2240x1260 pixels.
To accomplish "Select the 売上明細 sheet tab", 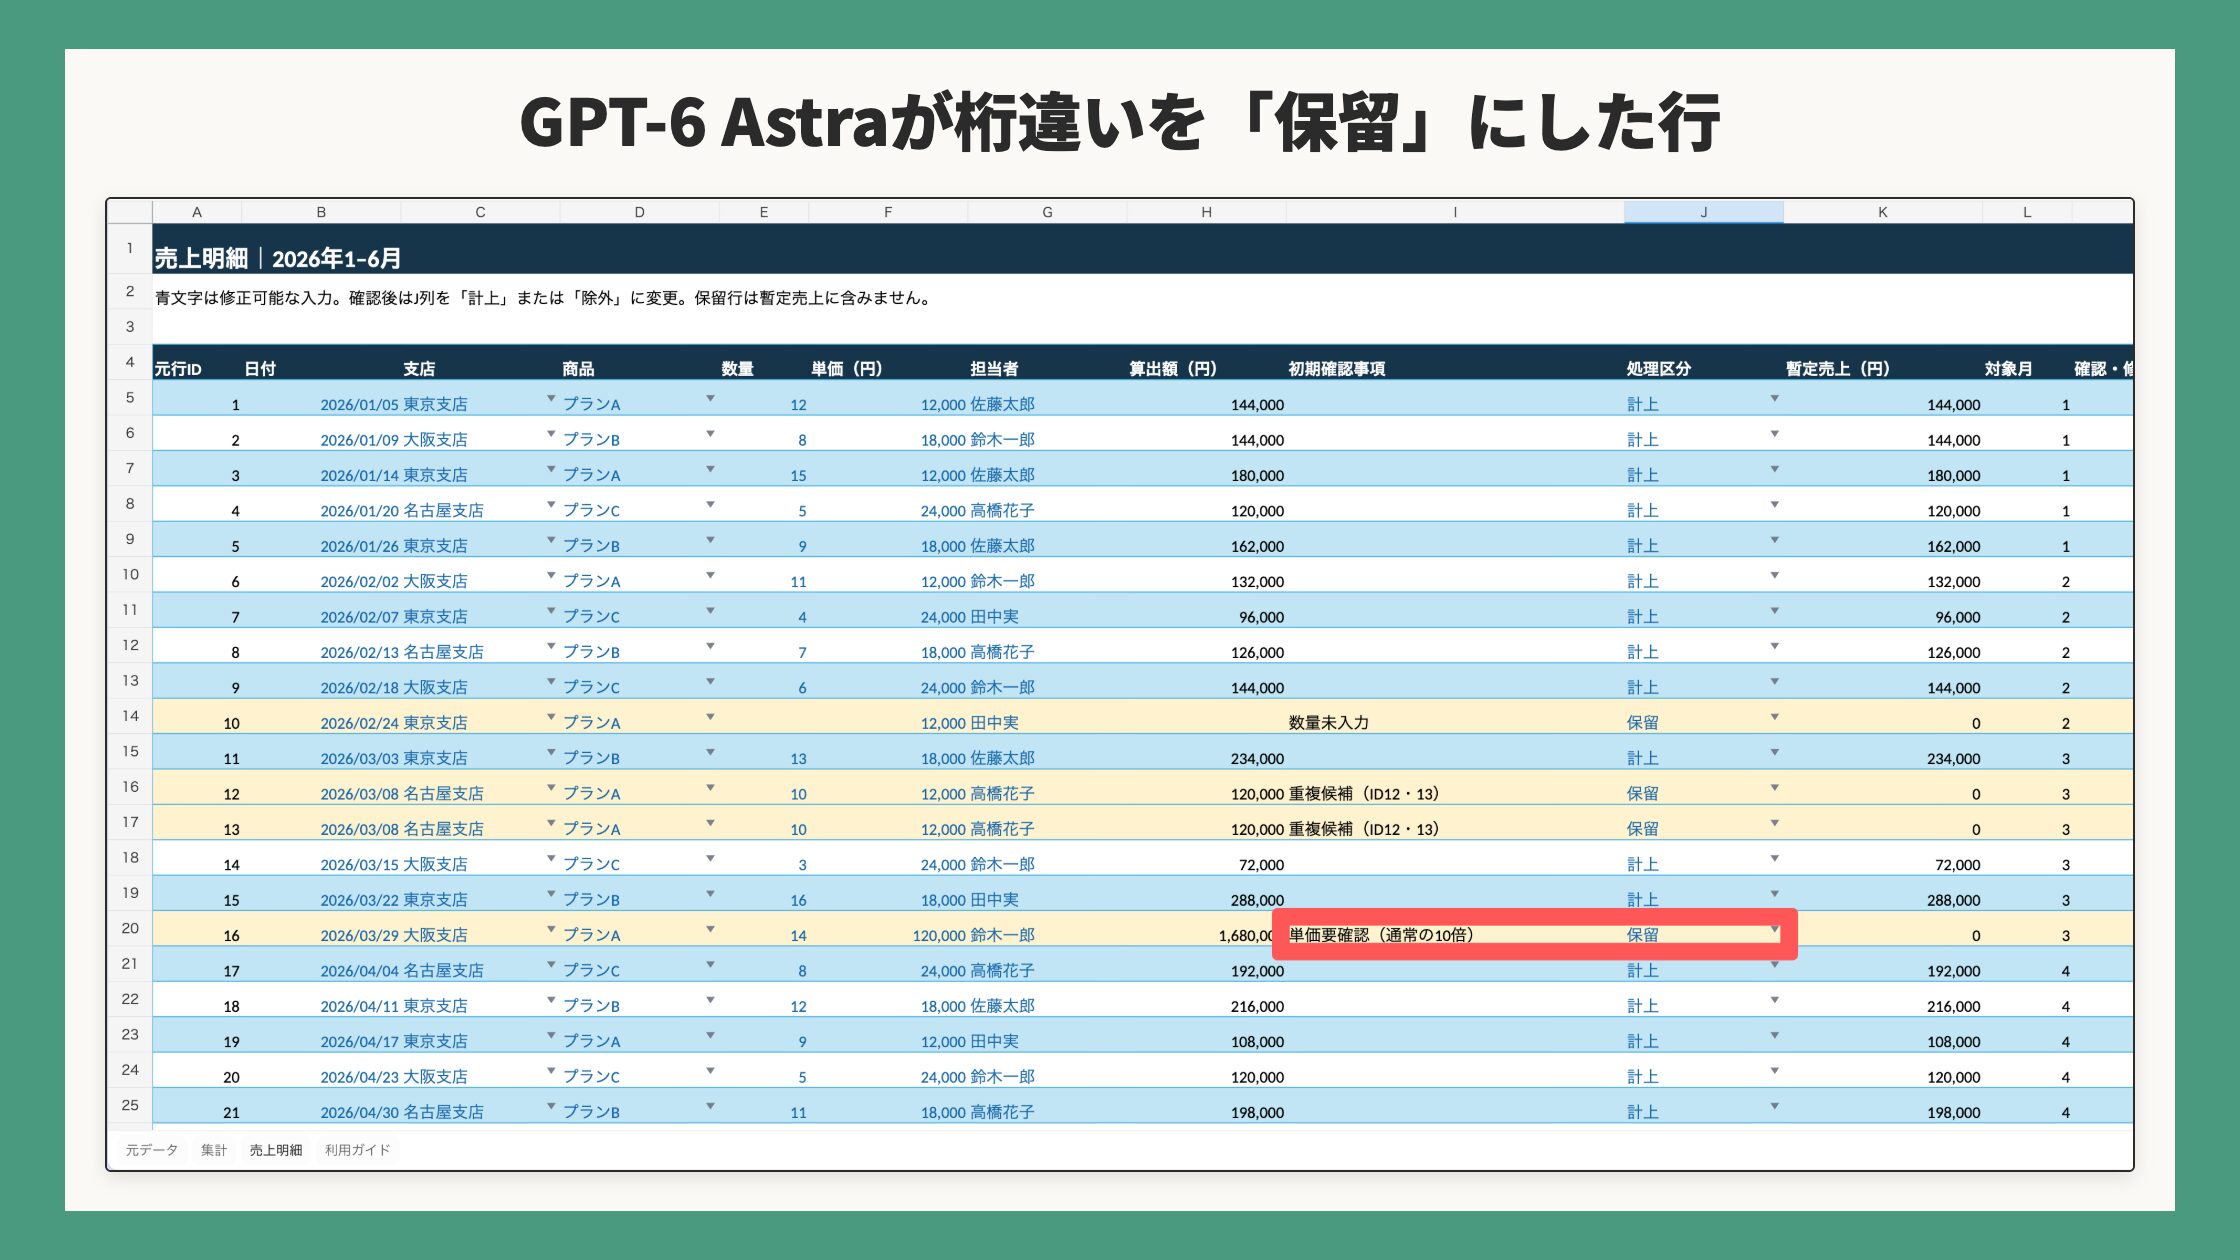I will coord(276,1150).
